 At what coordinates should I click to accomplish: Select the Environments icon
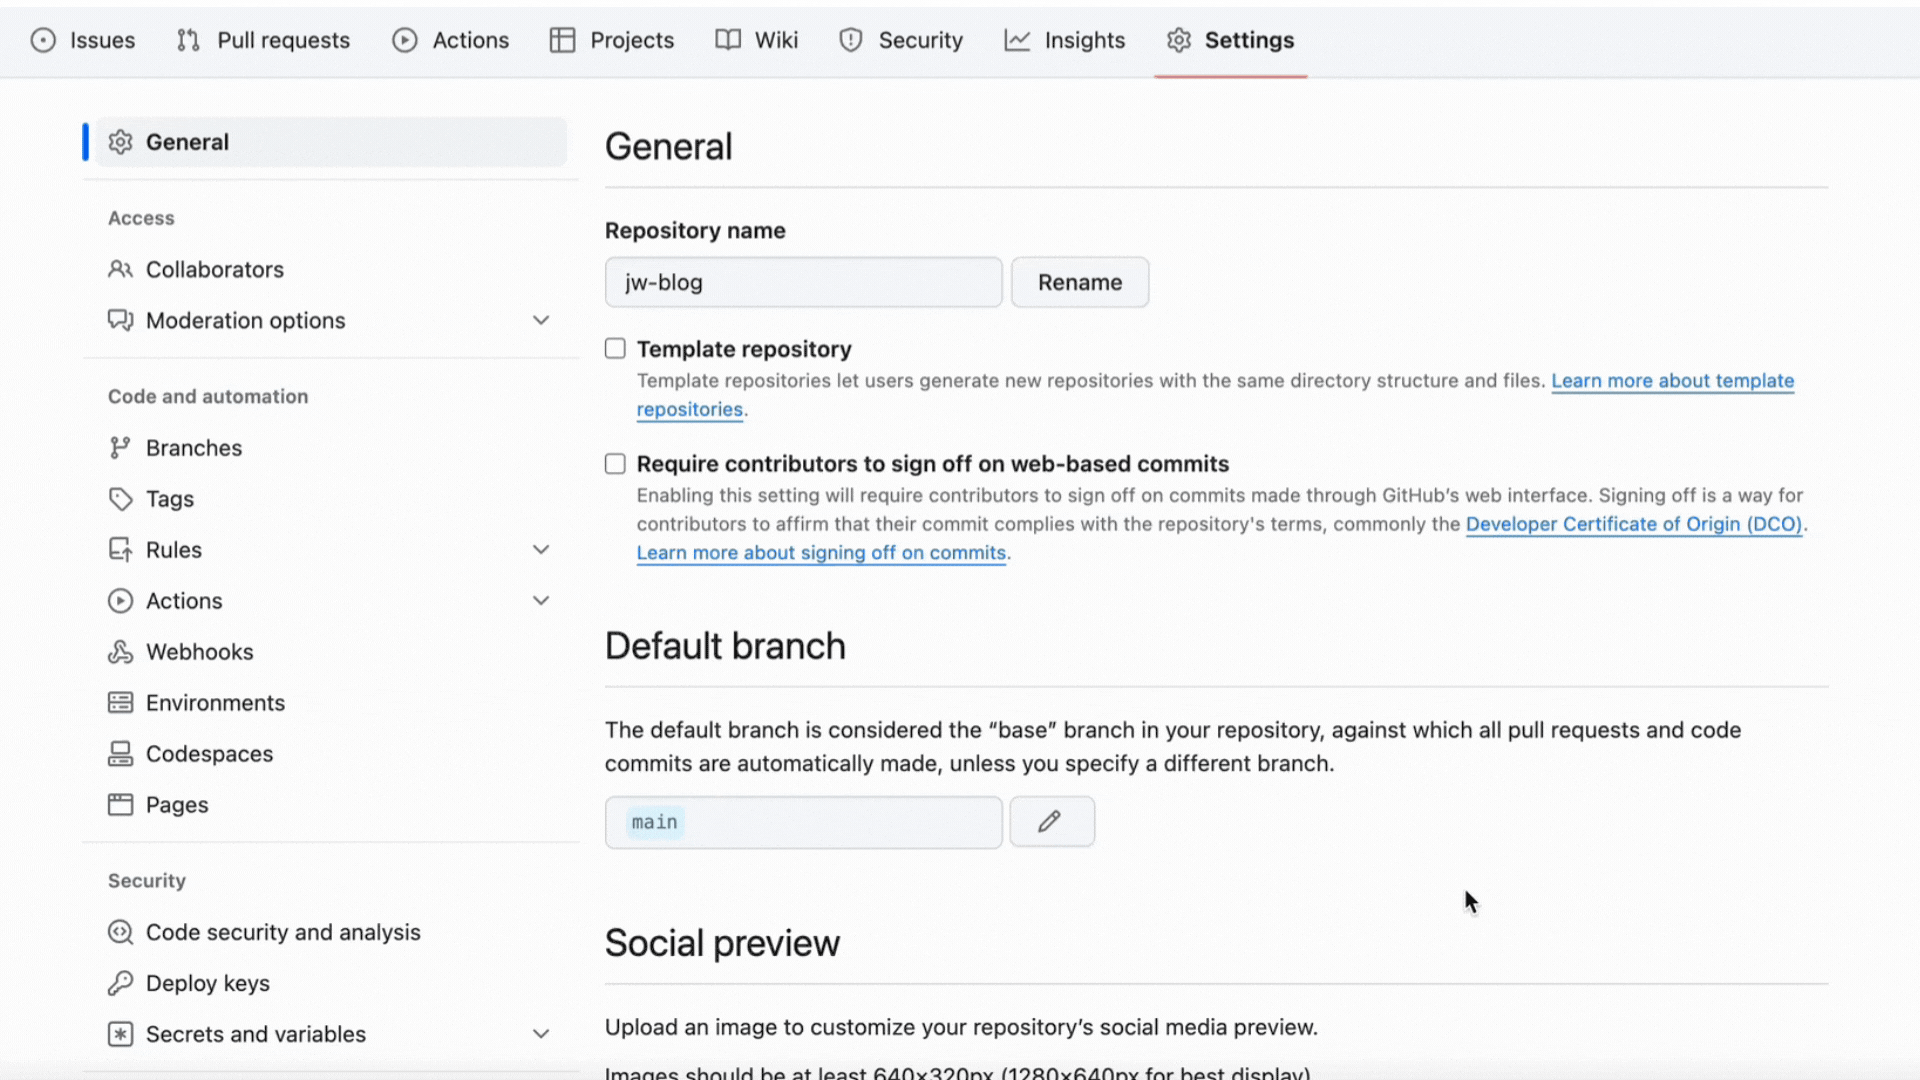pos(120,702)
